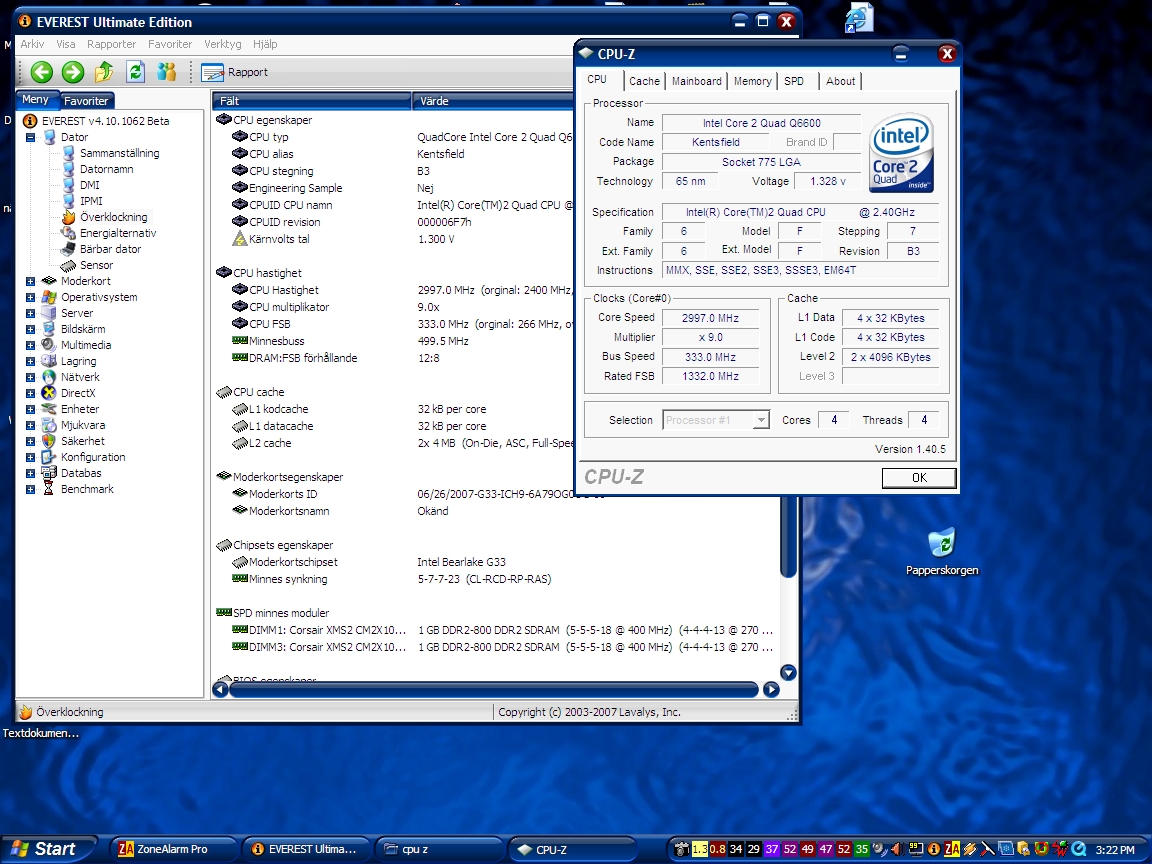
Task: Click the Up level arrow icon in toolbar
Action: pos(104,72)
